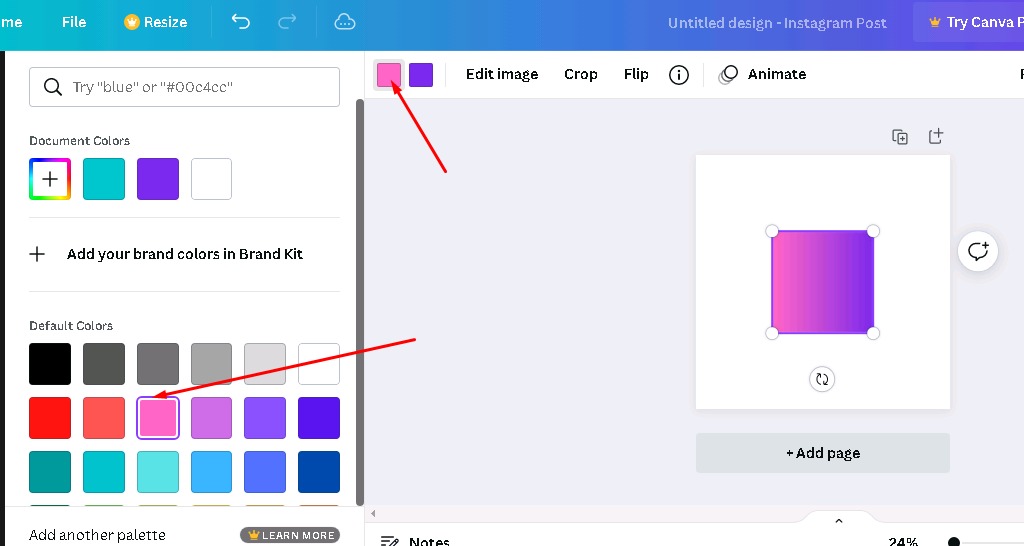Click the + Add page button
This screenshot has width=1024, height=546.
(823, 453)
